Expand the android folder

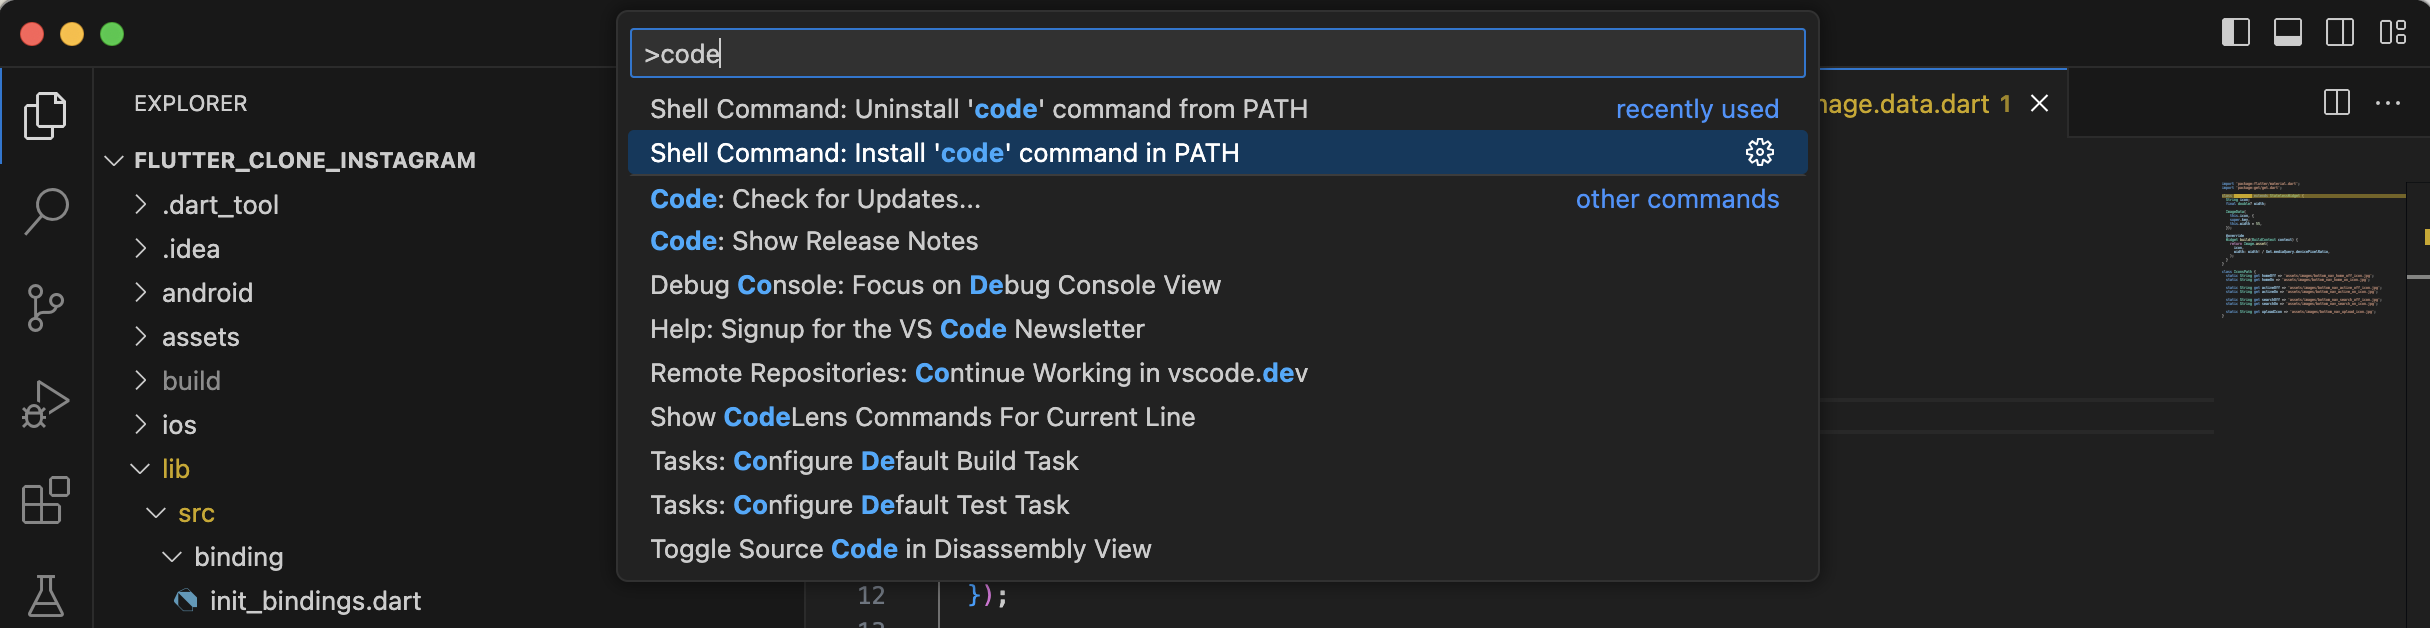coord(207,293)
